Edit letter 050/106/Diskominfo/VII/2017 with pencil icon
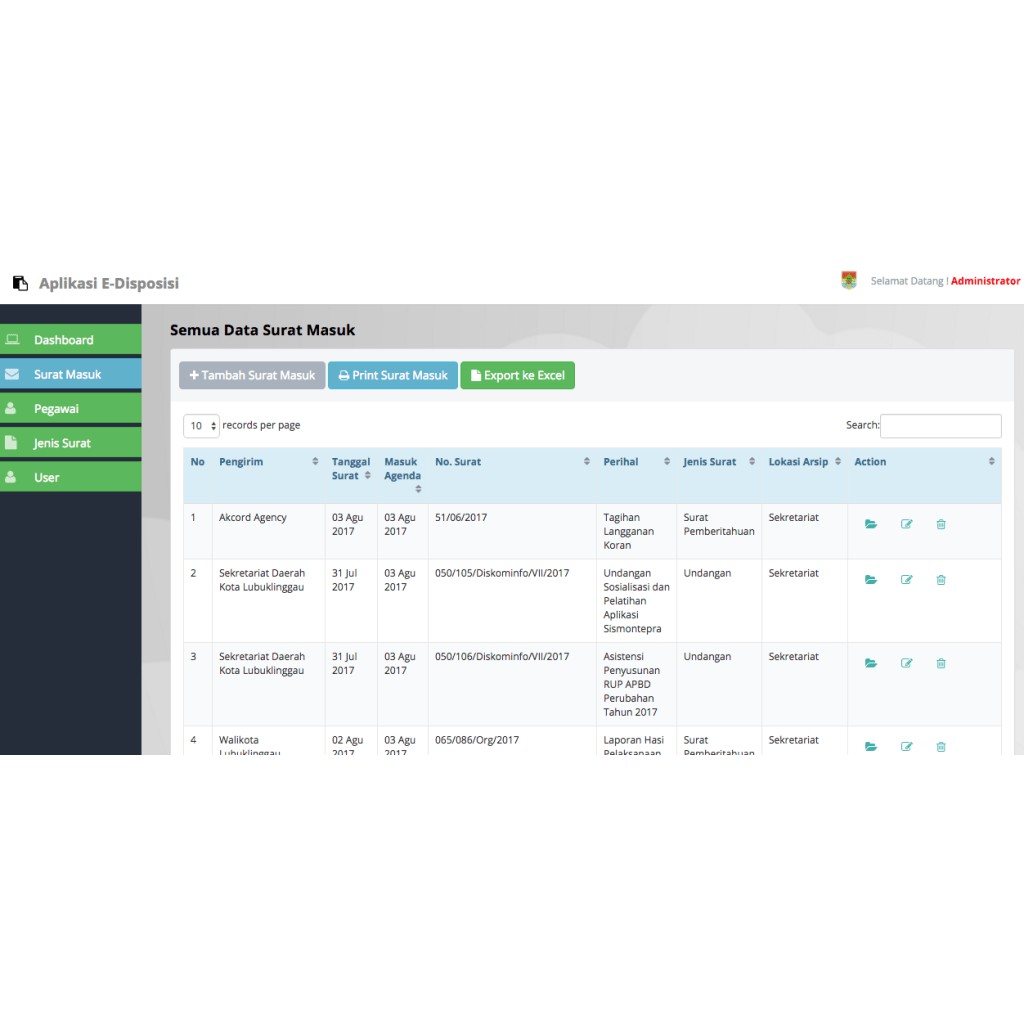The image size is (1024, 1024). pos(907,663)
